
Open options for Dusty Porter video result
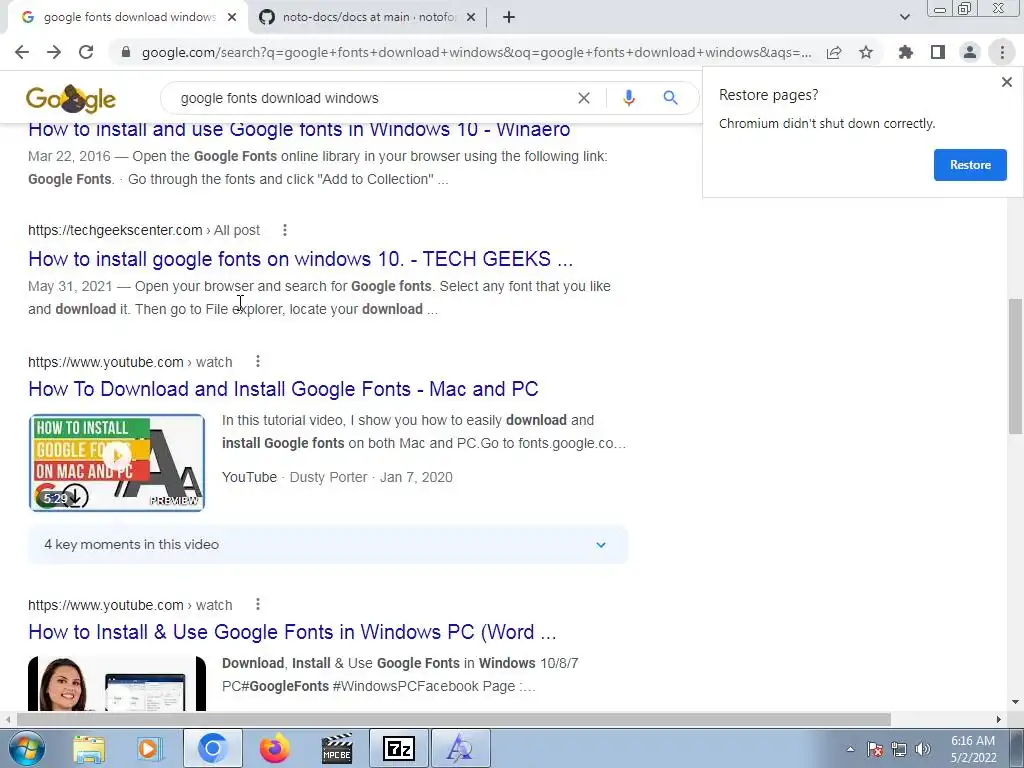coord(258,361)
